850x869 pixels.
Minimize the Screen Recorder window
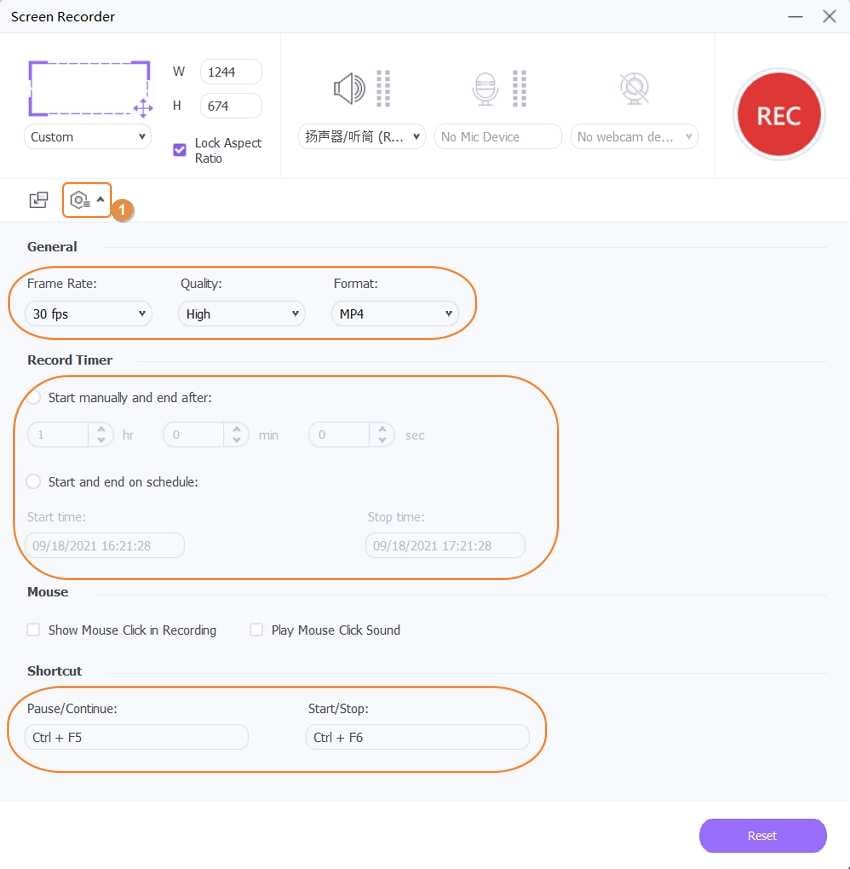[796, 17]
